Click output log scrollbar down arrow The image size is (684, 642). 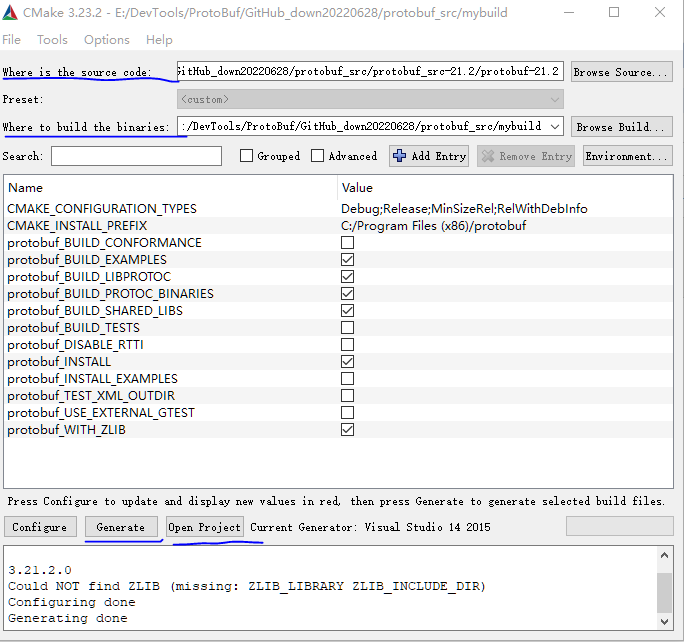tap(664, 622)
